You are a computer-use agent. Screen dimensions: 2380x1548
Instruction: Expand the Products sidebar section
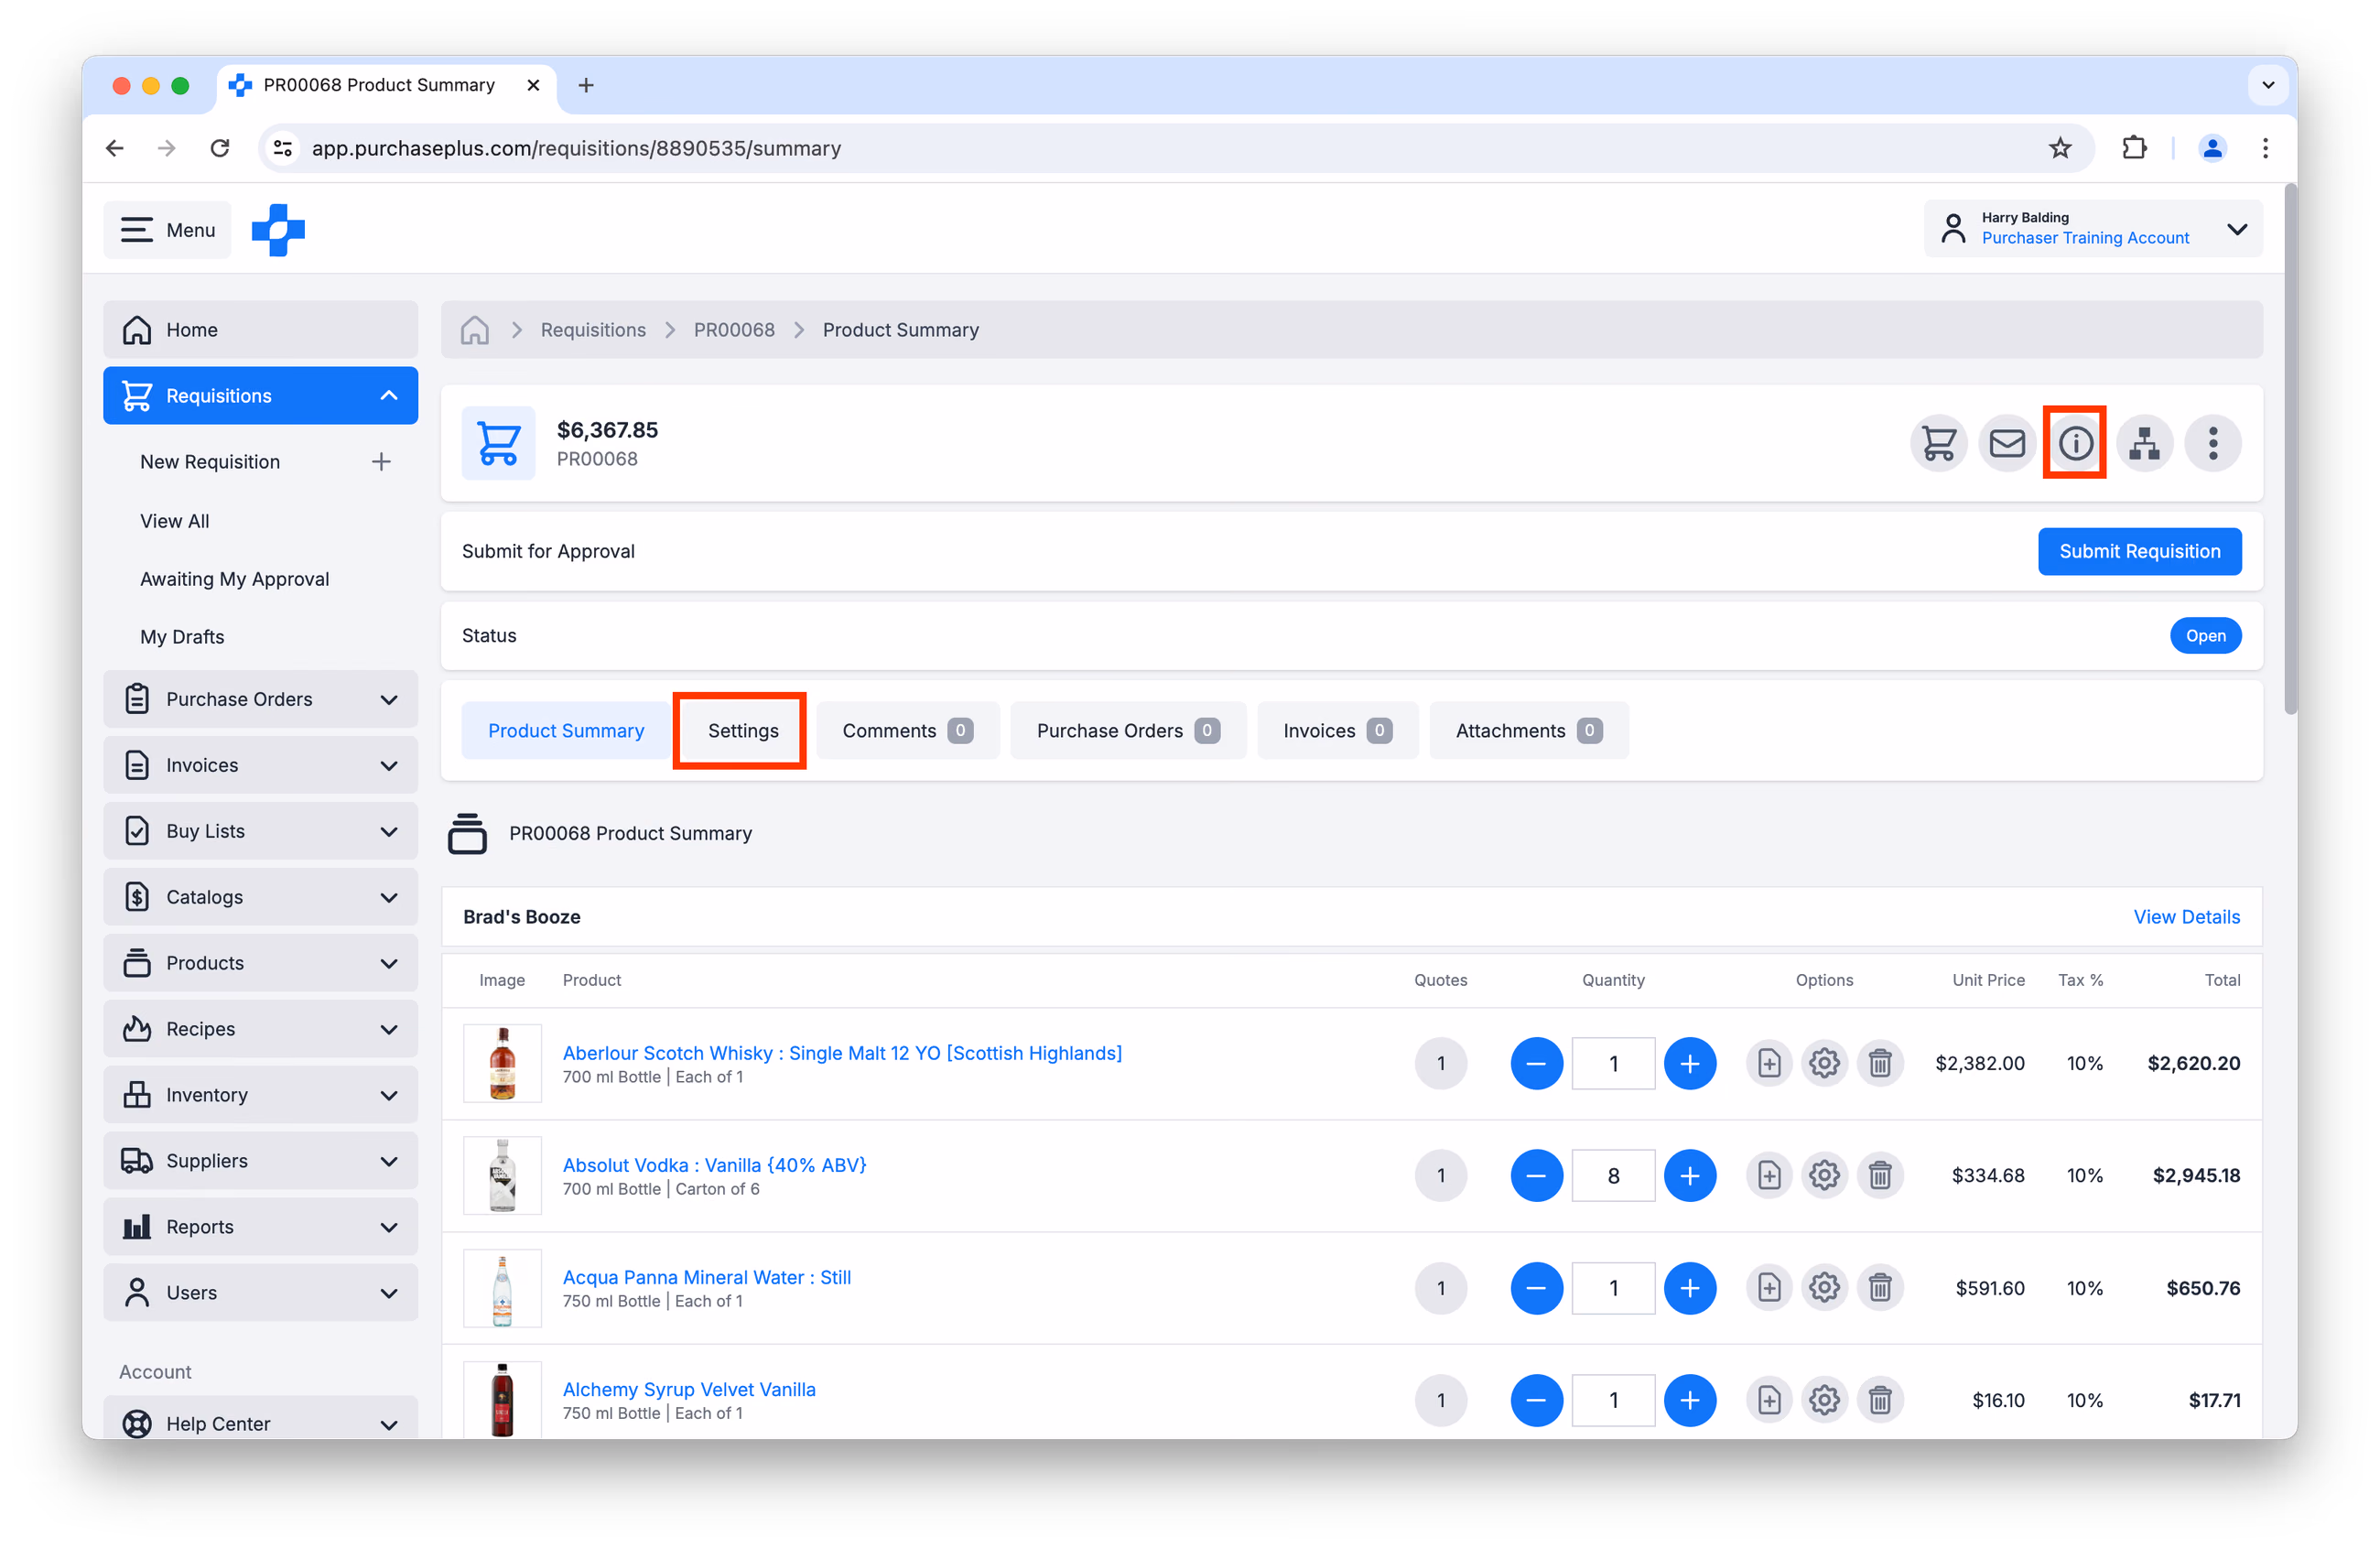coord(389,964)
